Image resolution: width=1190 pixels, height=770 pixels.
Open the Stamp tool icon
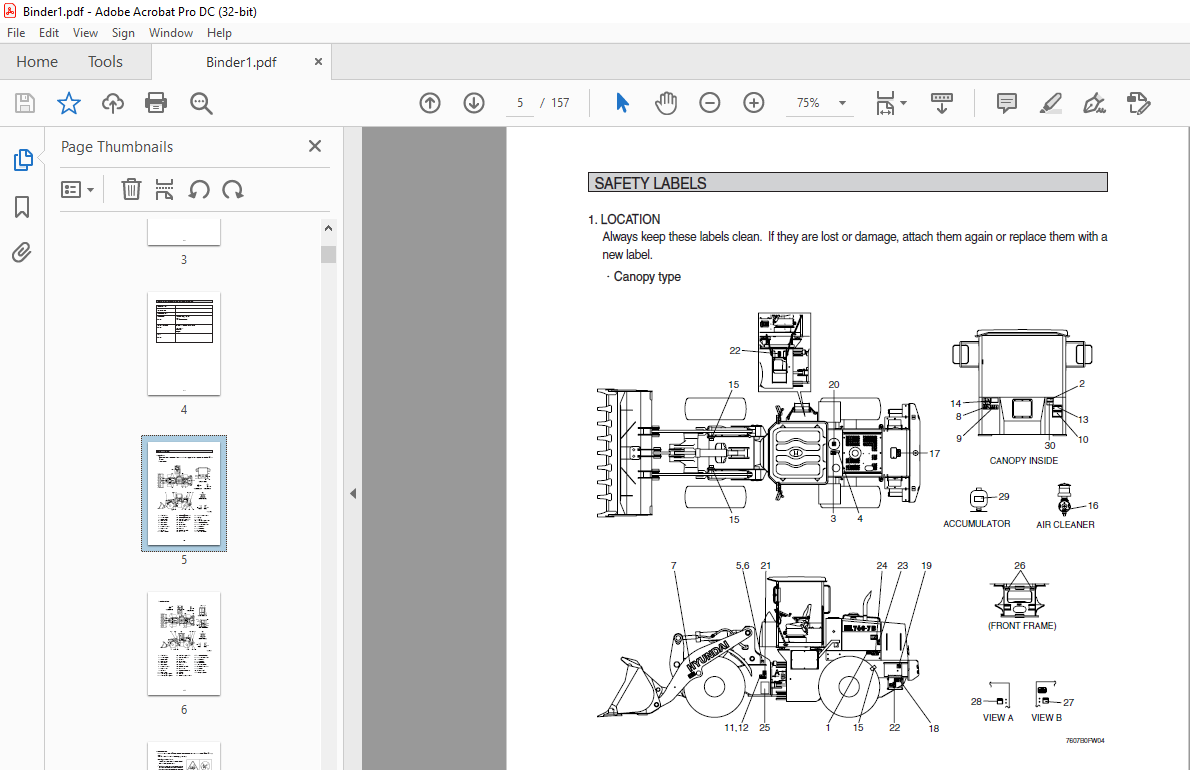pyautogui.click(x=1138, y=103)
